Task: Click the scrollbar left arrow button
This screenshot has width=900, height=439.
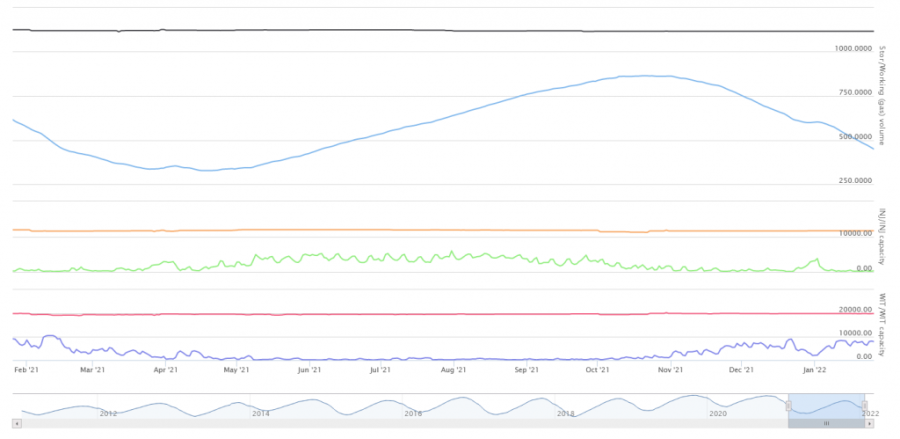Action: [x=15, y=424]
